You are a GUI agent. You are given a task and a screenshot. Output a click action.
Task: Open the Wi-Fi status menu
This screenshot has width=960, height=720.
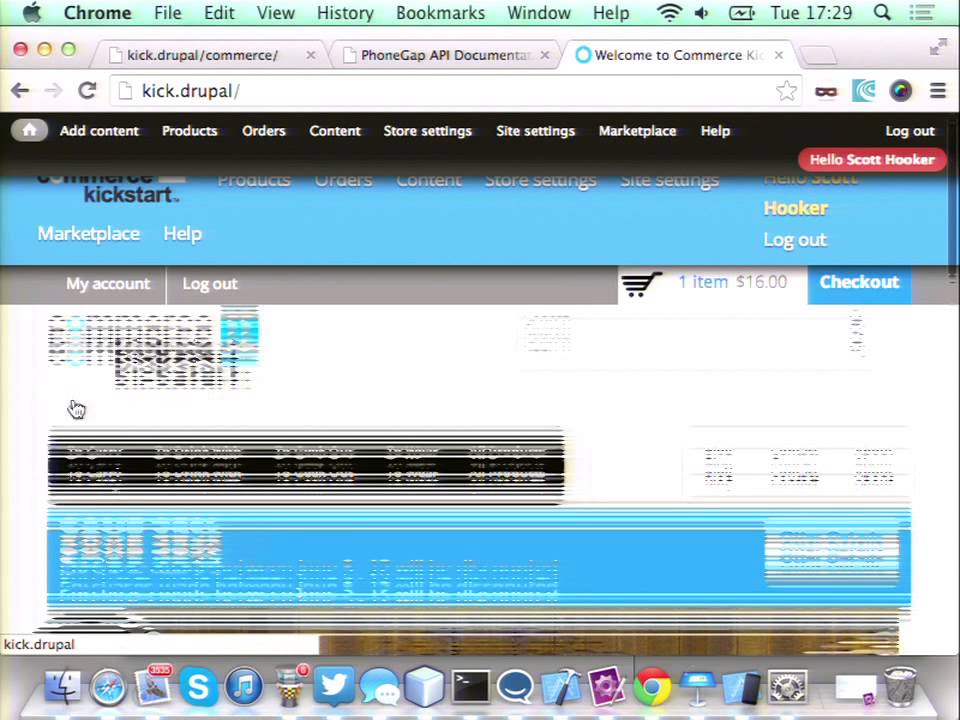tap(669, 12)
